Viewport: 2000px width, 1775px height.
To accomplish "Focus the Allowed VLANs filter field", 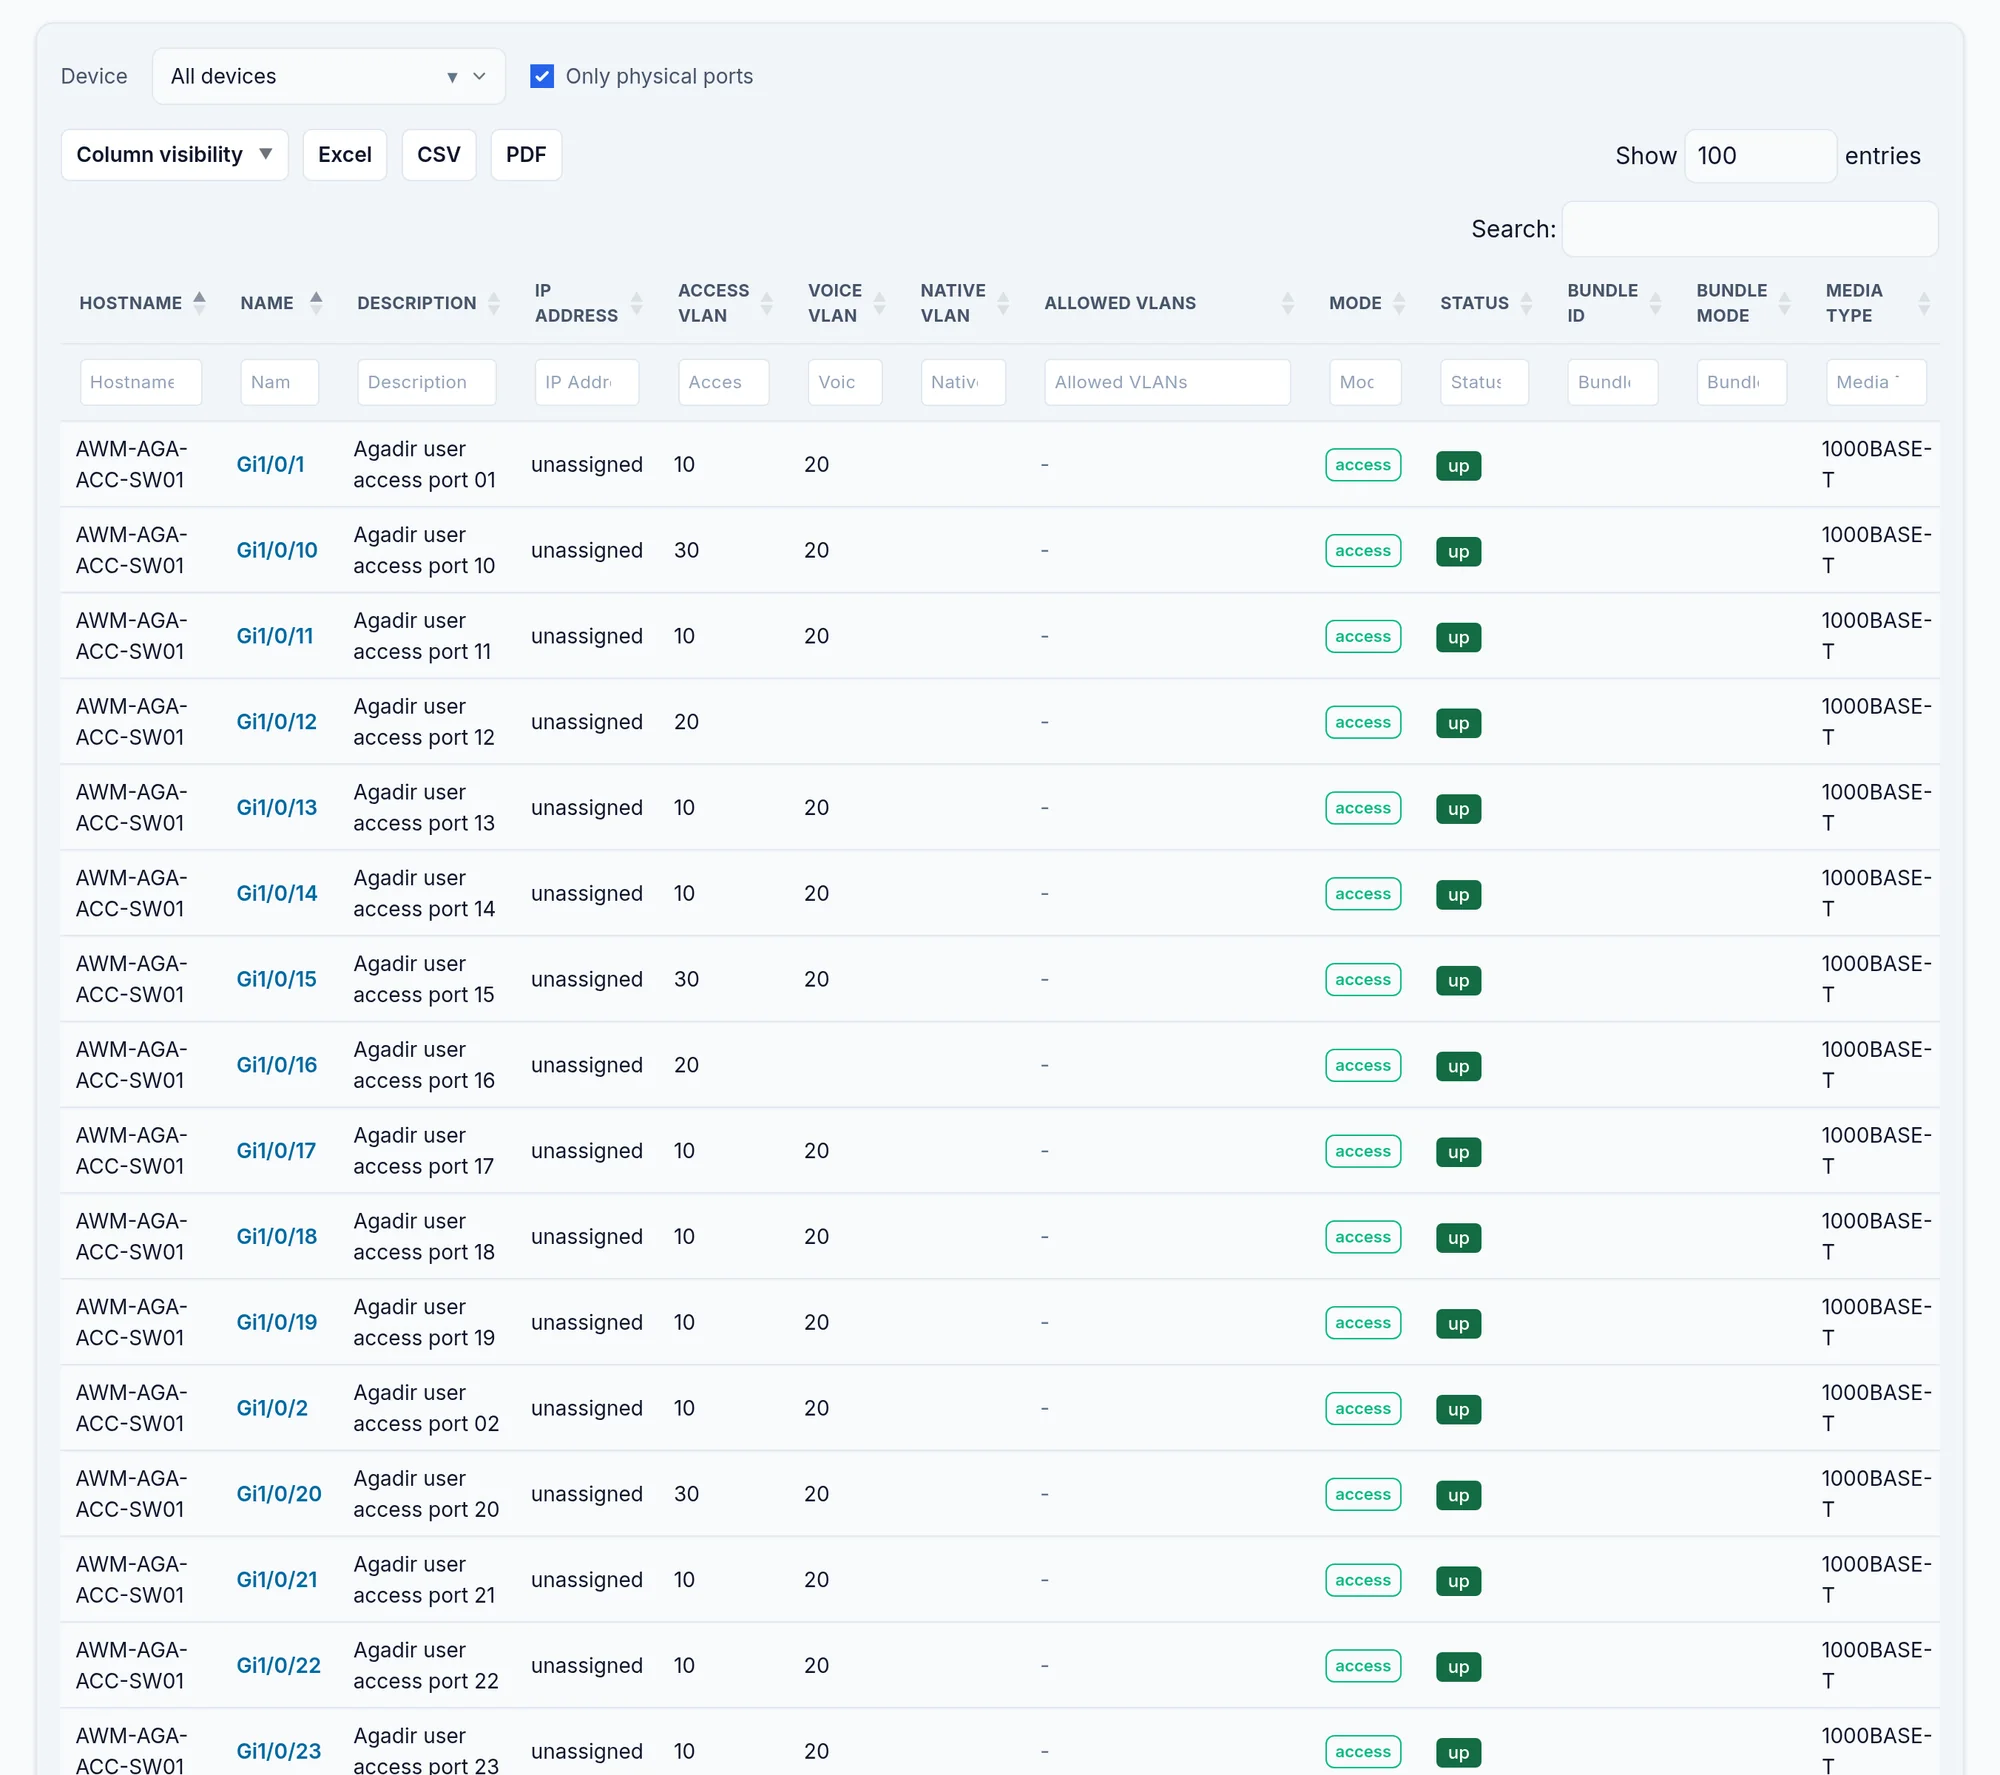I will click(1167, 382).
